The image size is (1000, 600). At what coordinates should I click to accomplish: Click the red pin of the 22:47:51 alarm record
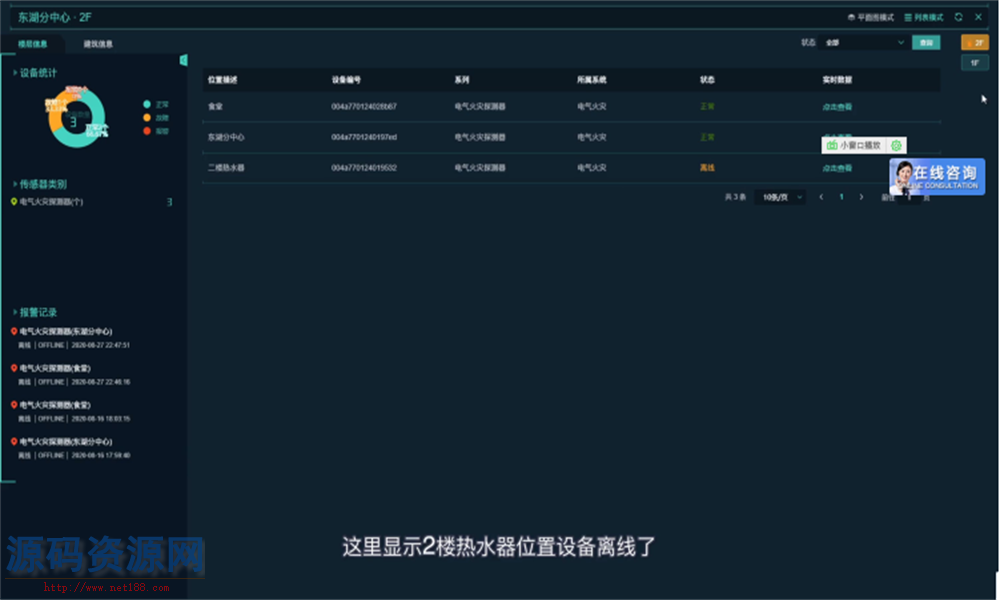(13, 331)
